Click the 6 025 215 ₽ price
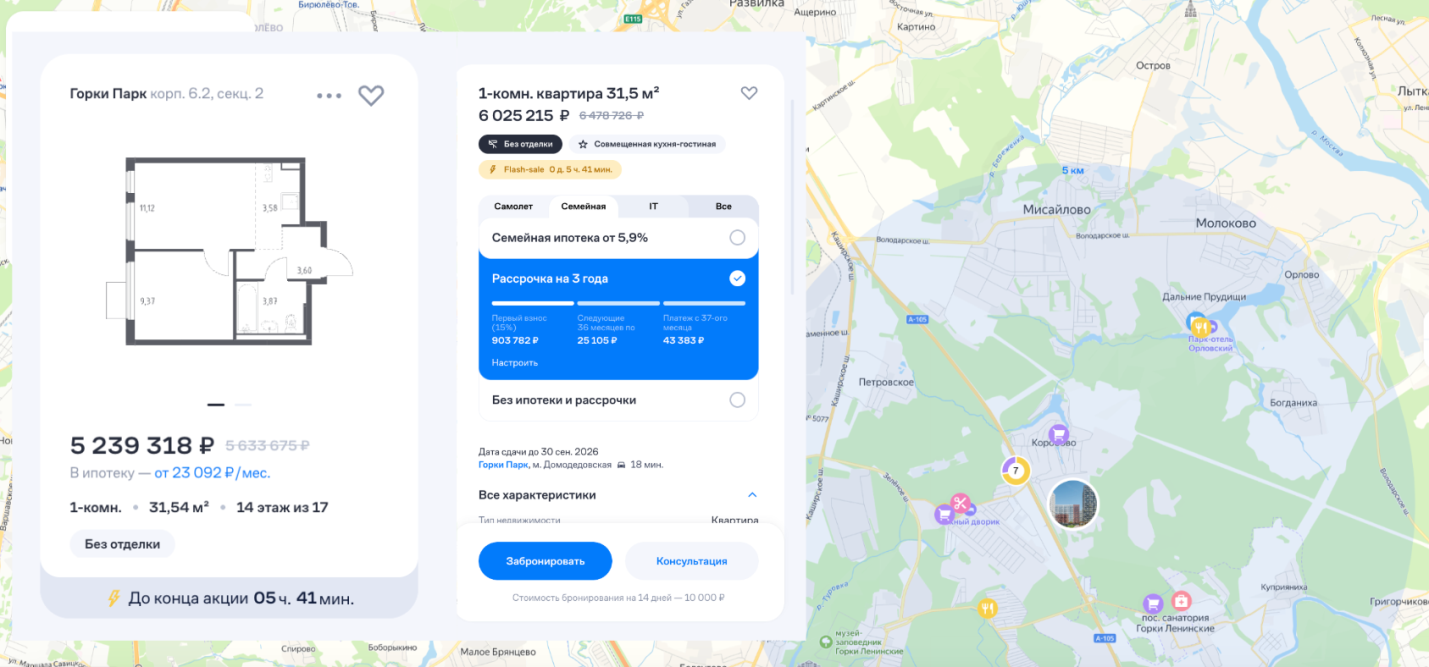Viewport: 1429px width, 667px height. 524,115
